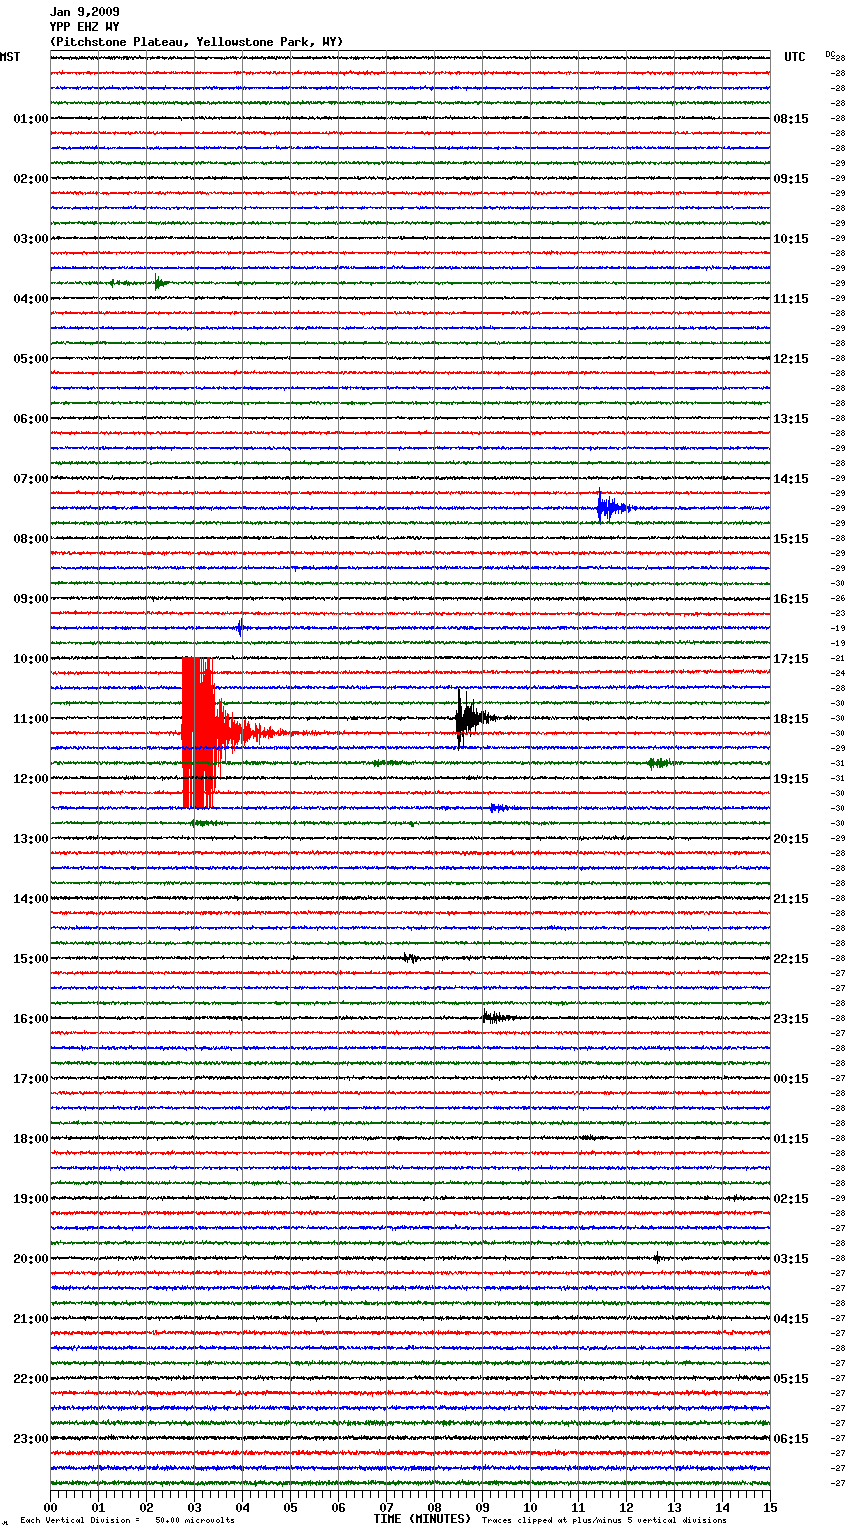Screen dimensions: 850x1534
Task: Click the 16:00 MST time label
Action: click(x=30, y=1019)
